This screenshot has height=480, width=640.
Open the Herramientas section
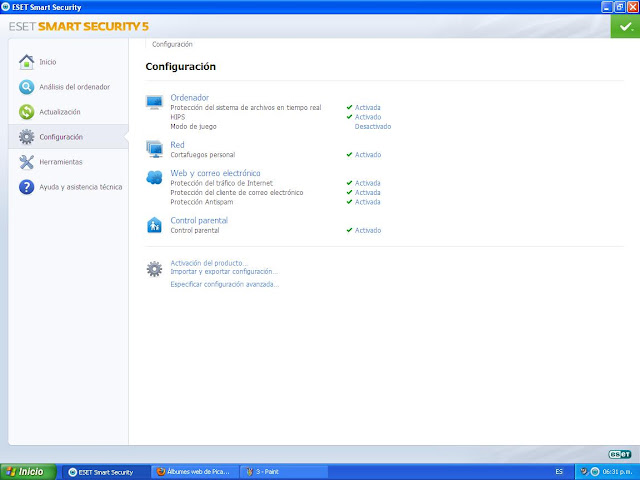coord(61,162)
